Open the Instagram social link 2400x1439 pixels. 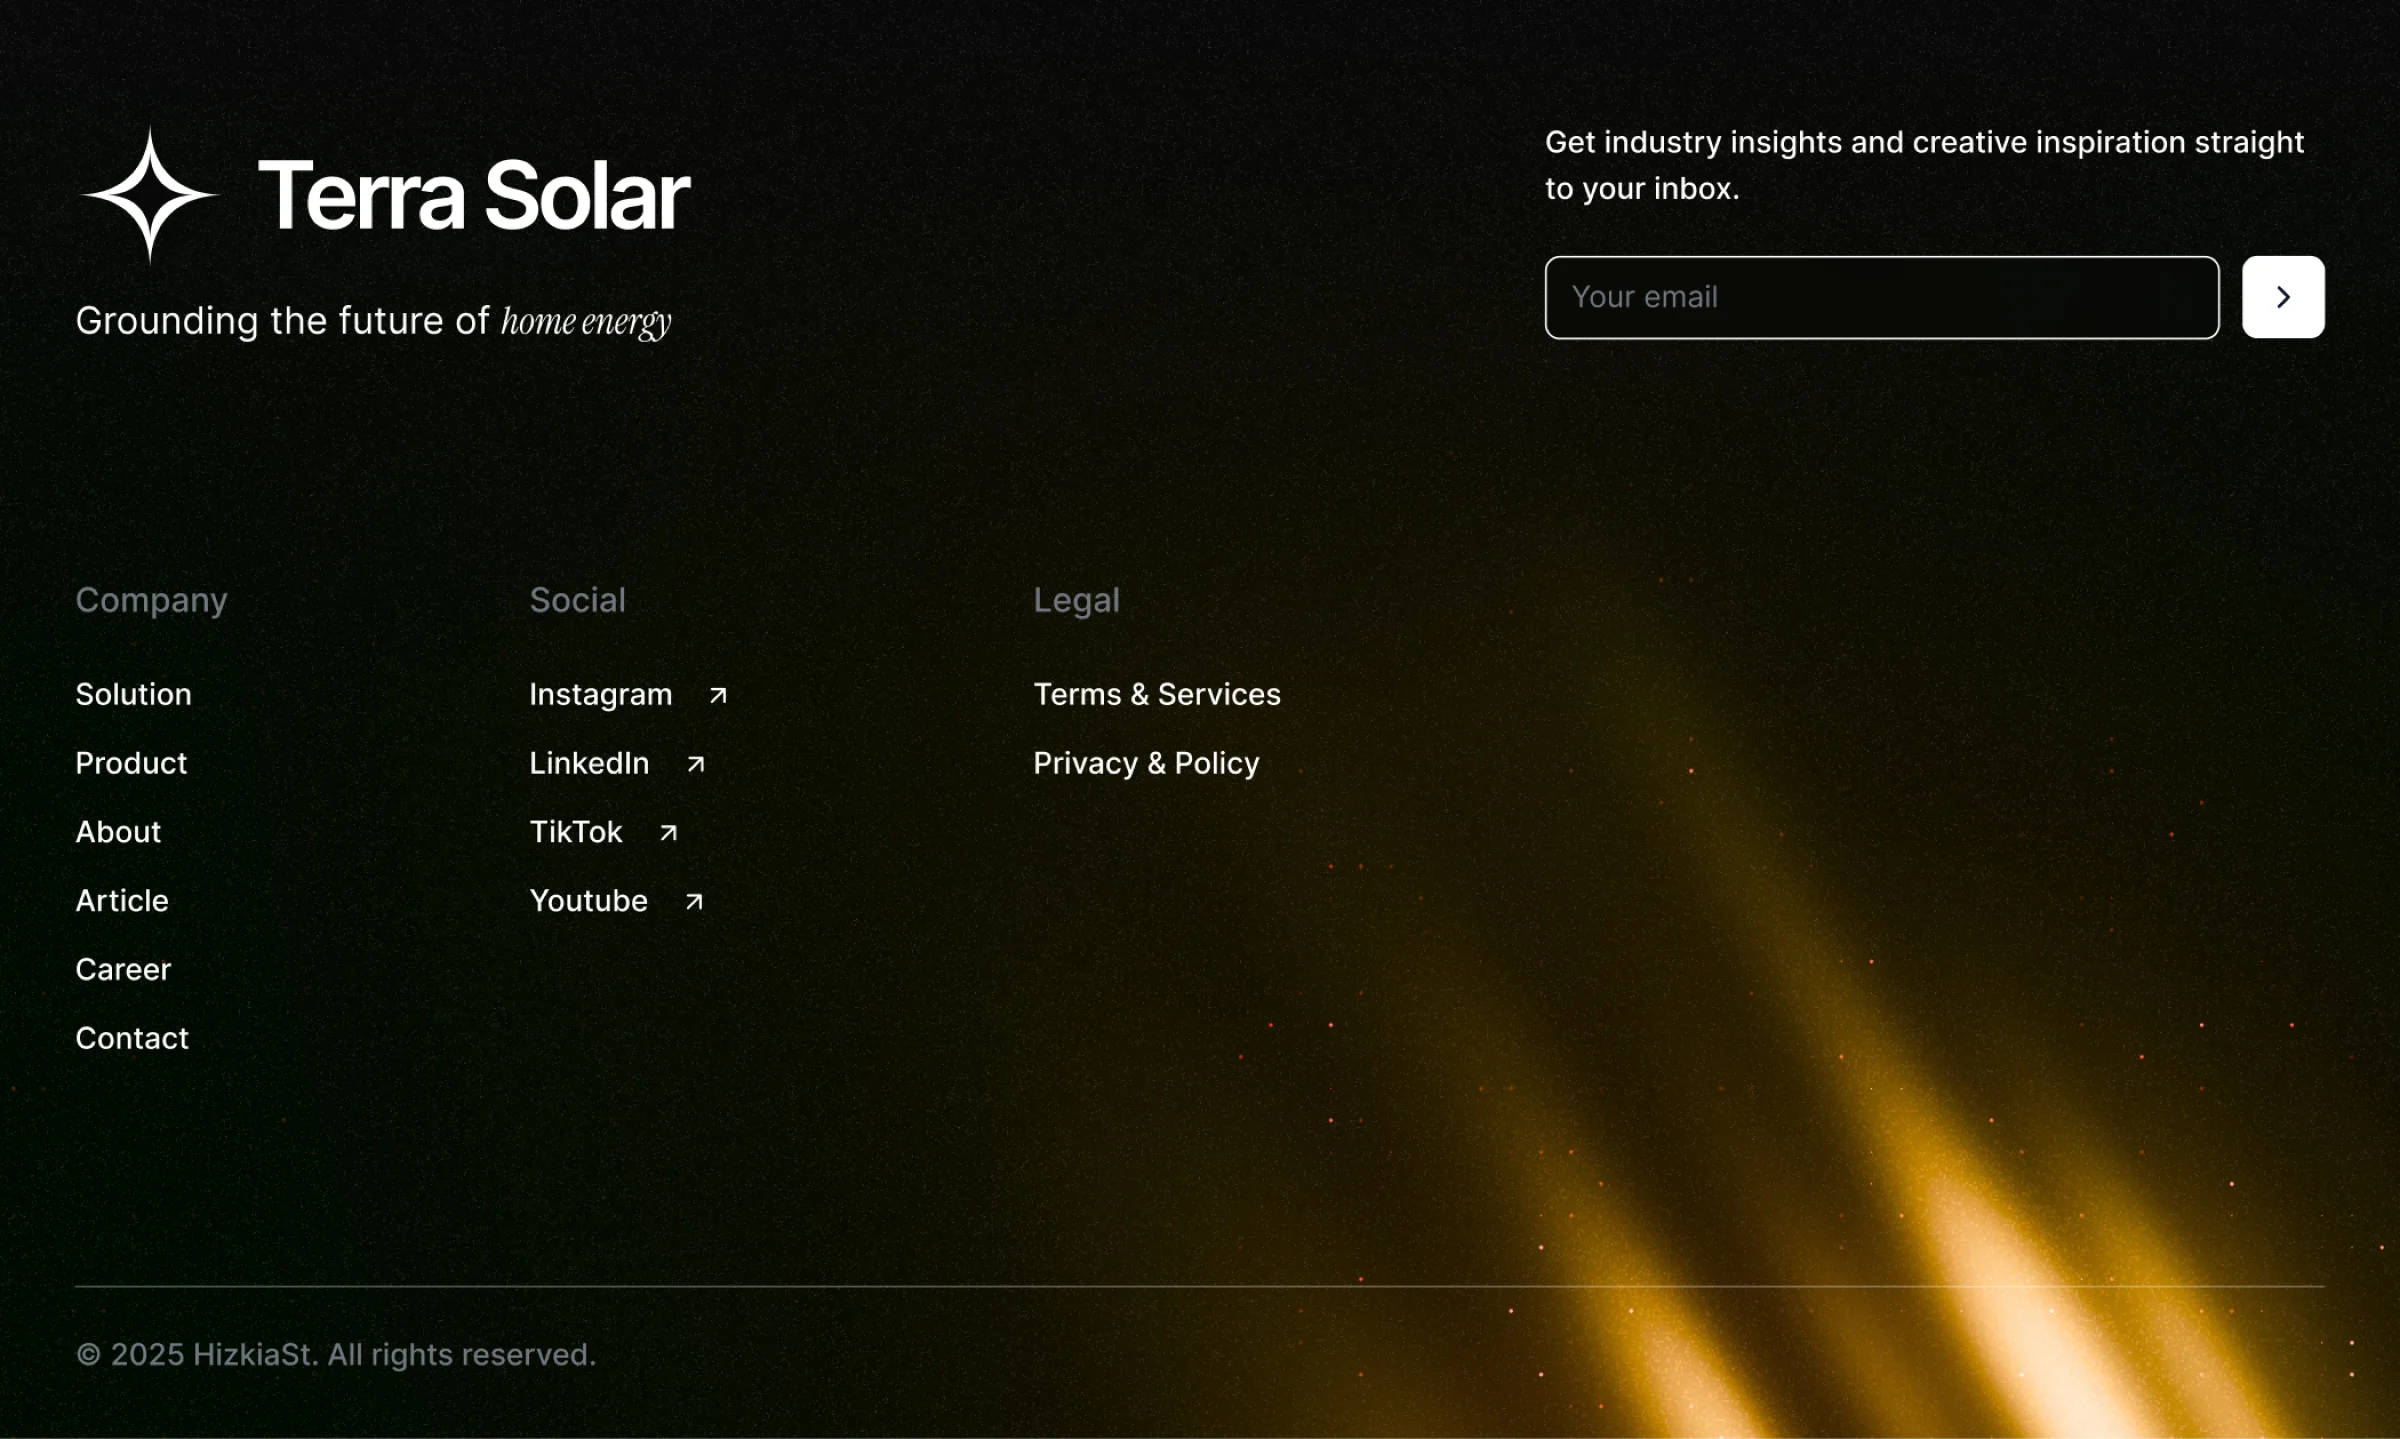[x=600, y=694]
